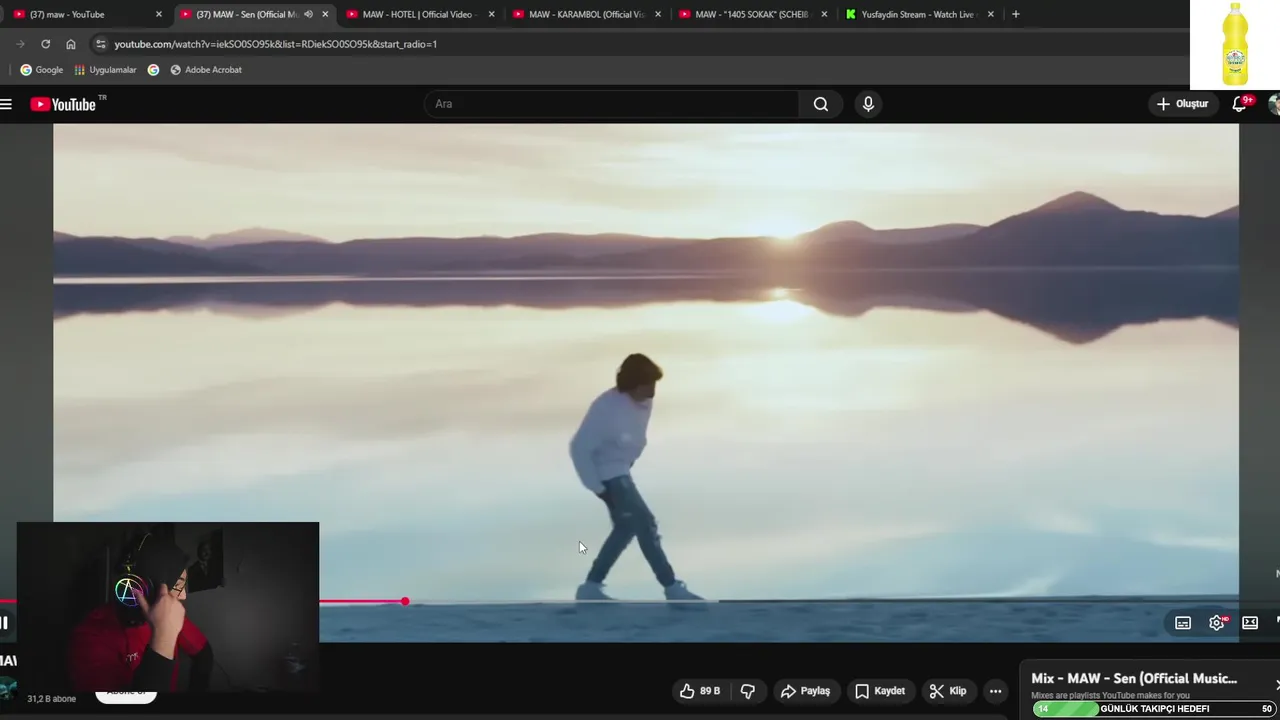The height and width of the screenshot is (720, 1280).
Task: Click the GÜNLÜK TAKİPÇİ HEDEFİ progress bar
Action: 1153,709
